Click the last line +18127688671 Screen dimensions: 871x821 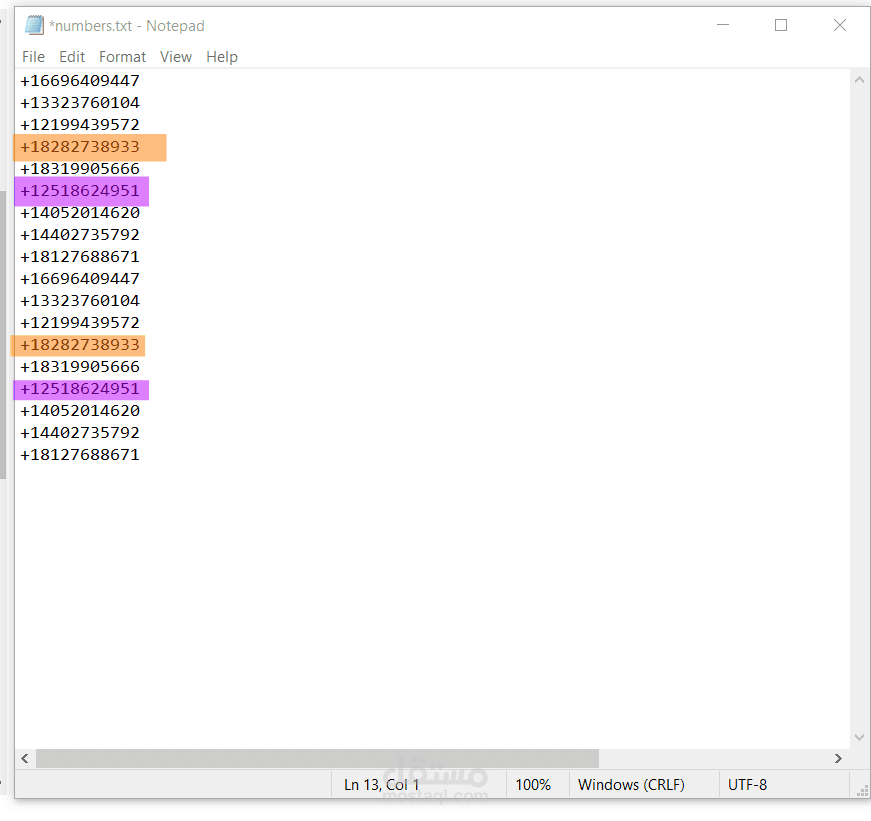[80, 455]
